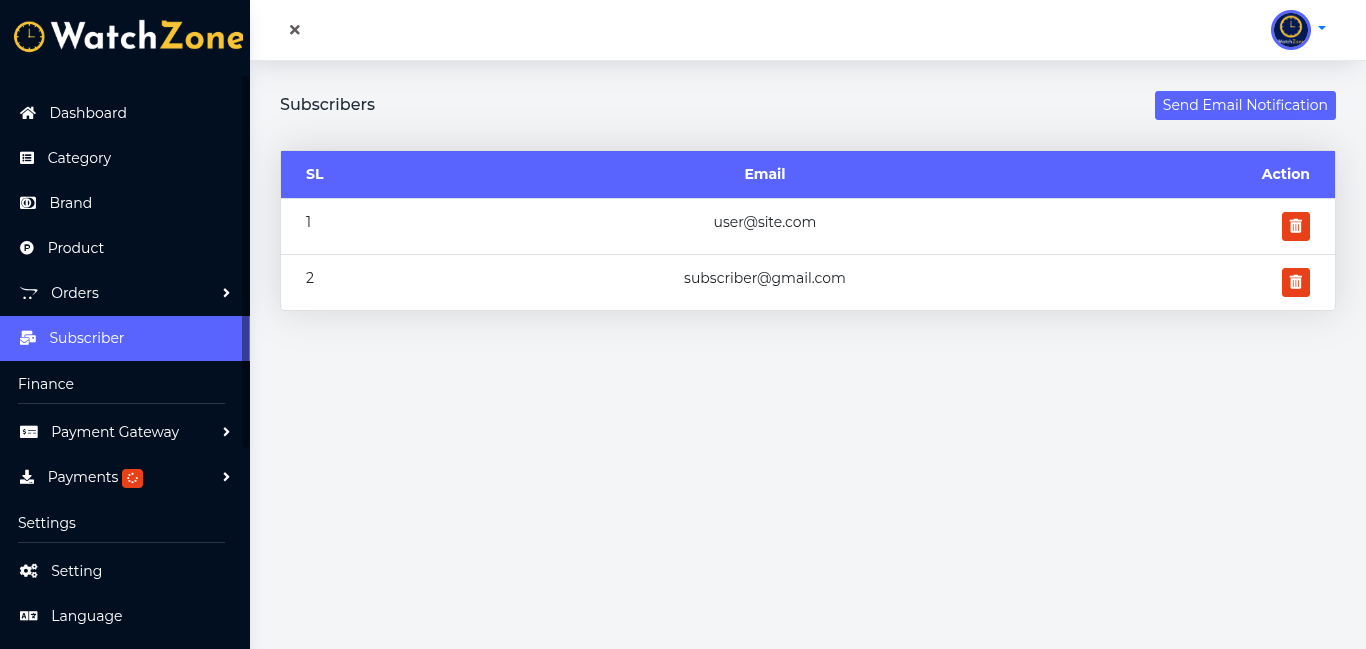This screenshot has width=1366, height=649.
Task: Expand the Payments submenu chevron
Action: click(x=227, y=477)
